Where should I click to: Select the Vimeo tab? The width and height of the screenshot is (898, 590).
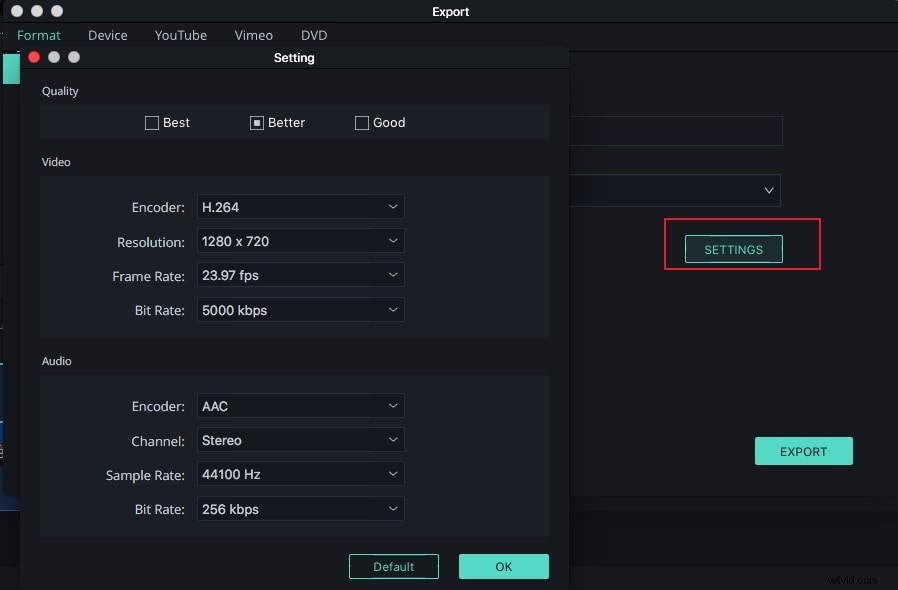253,35
